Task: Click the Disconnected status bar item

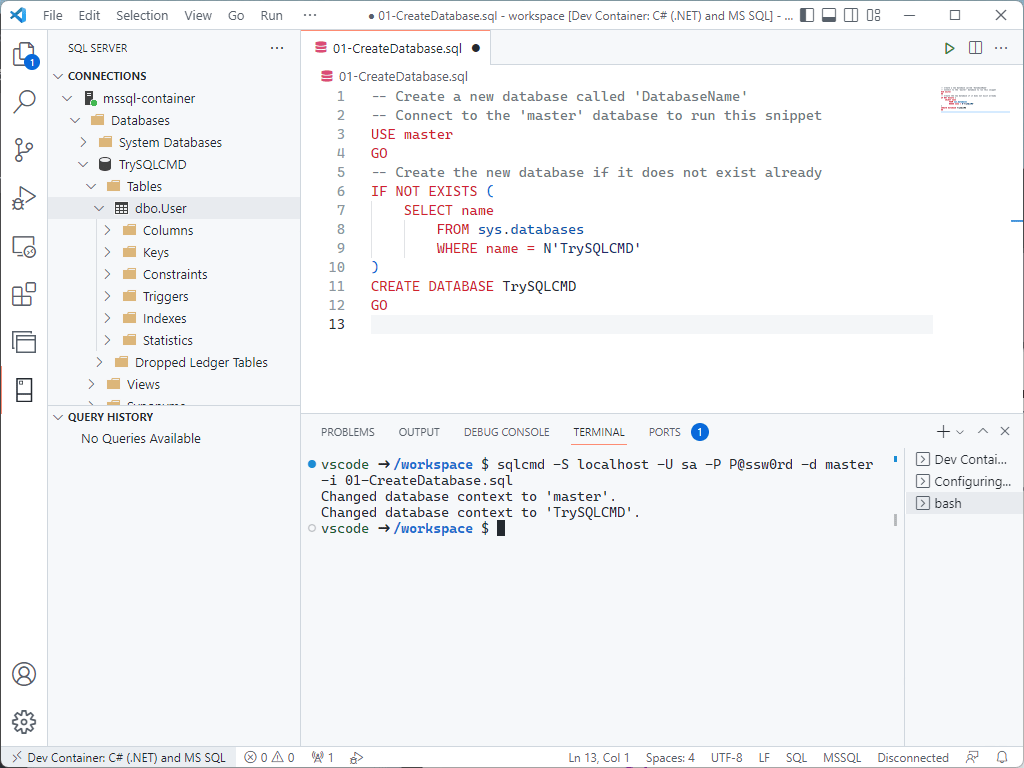Action: point(913,758)
